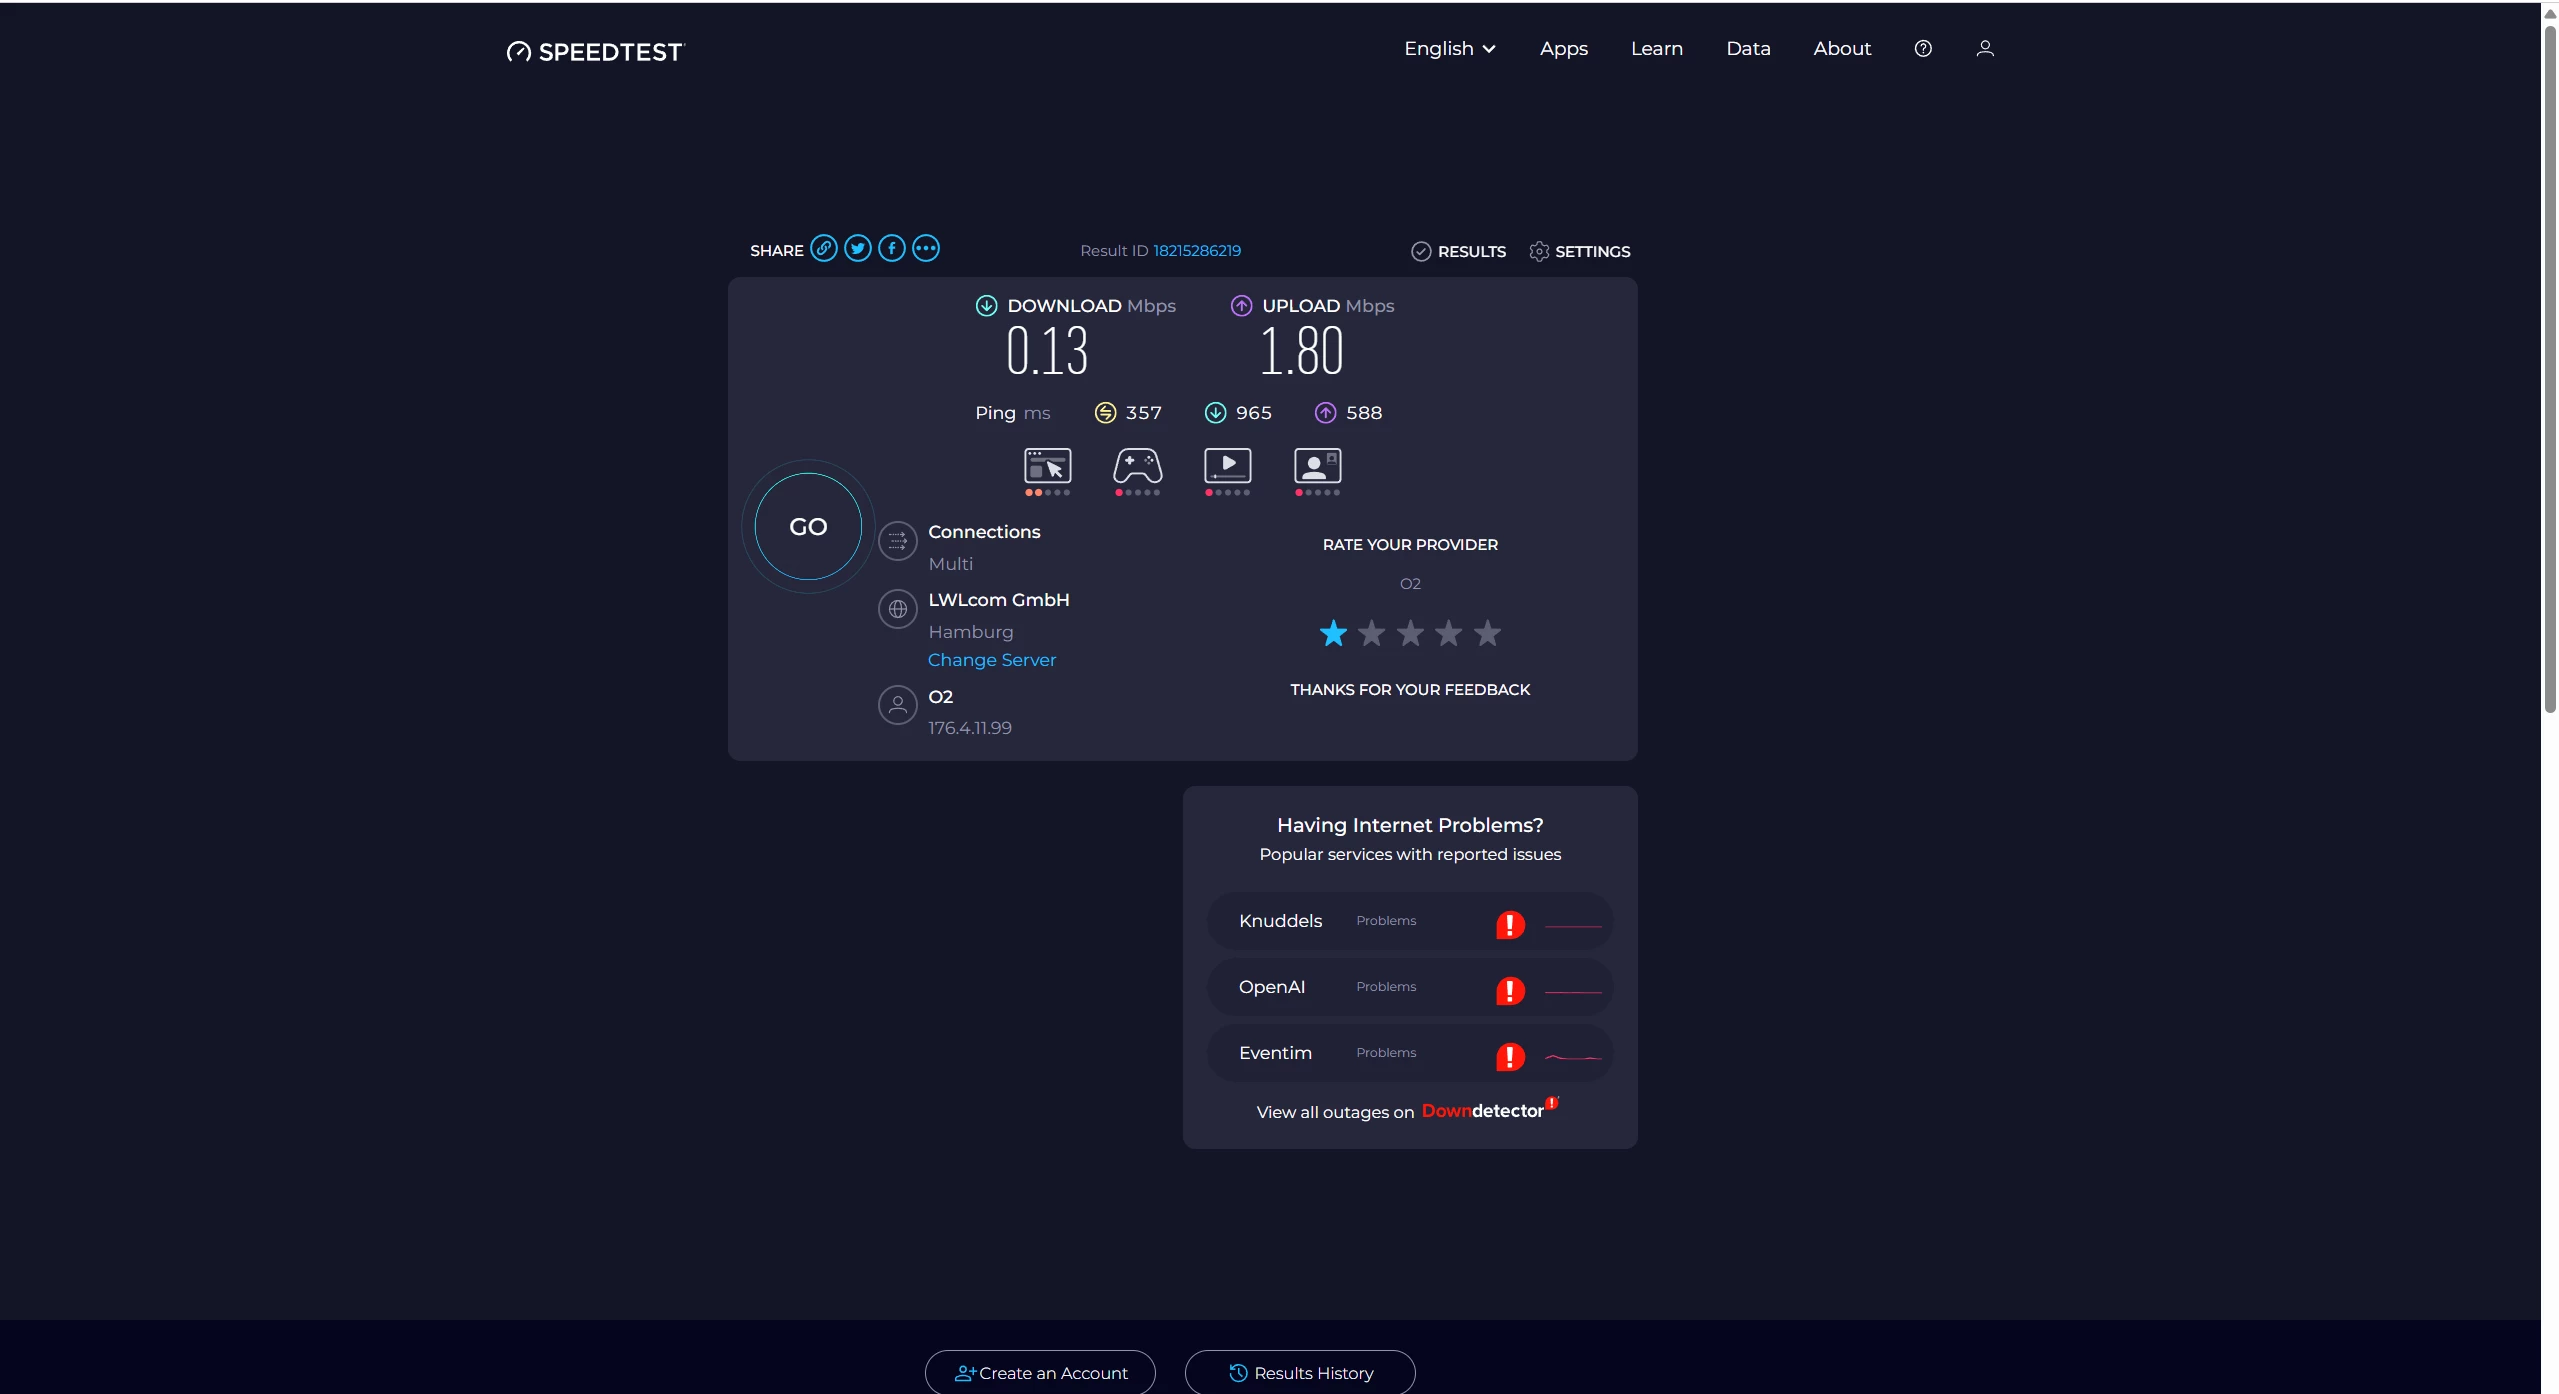2559x1394 pixels.
Task: Open more share options icon
Action: pos(926,248)
